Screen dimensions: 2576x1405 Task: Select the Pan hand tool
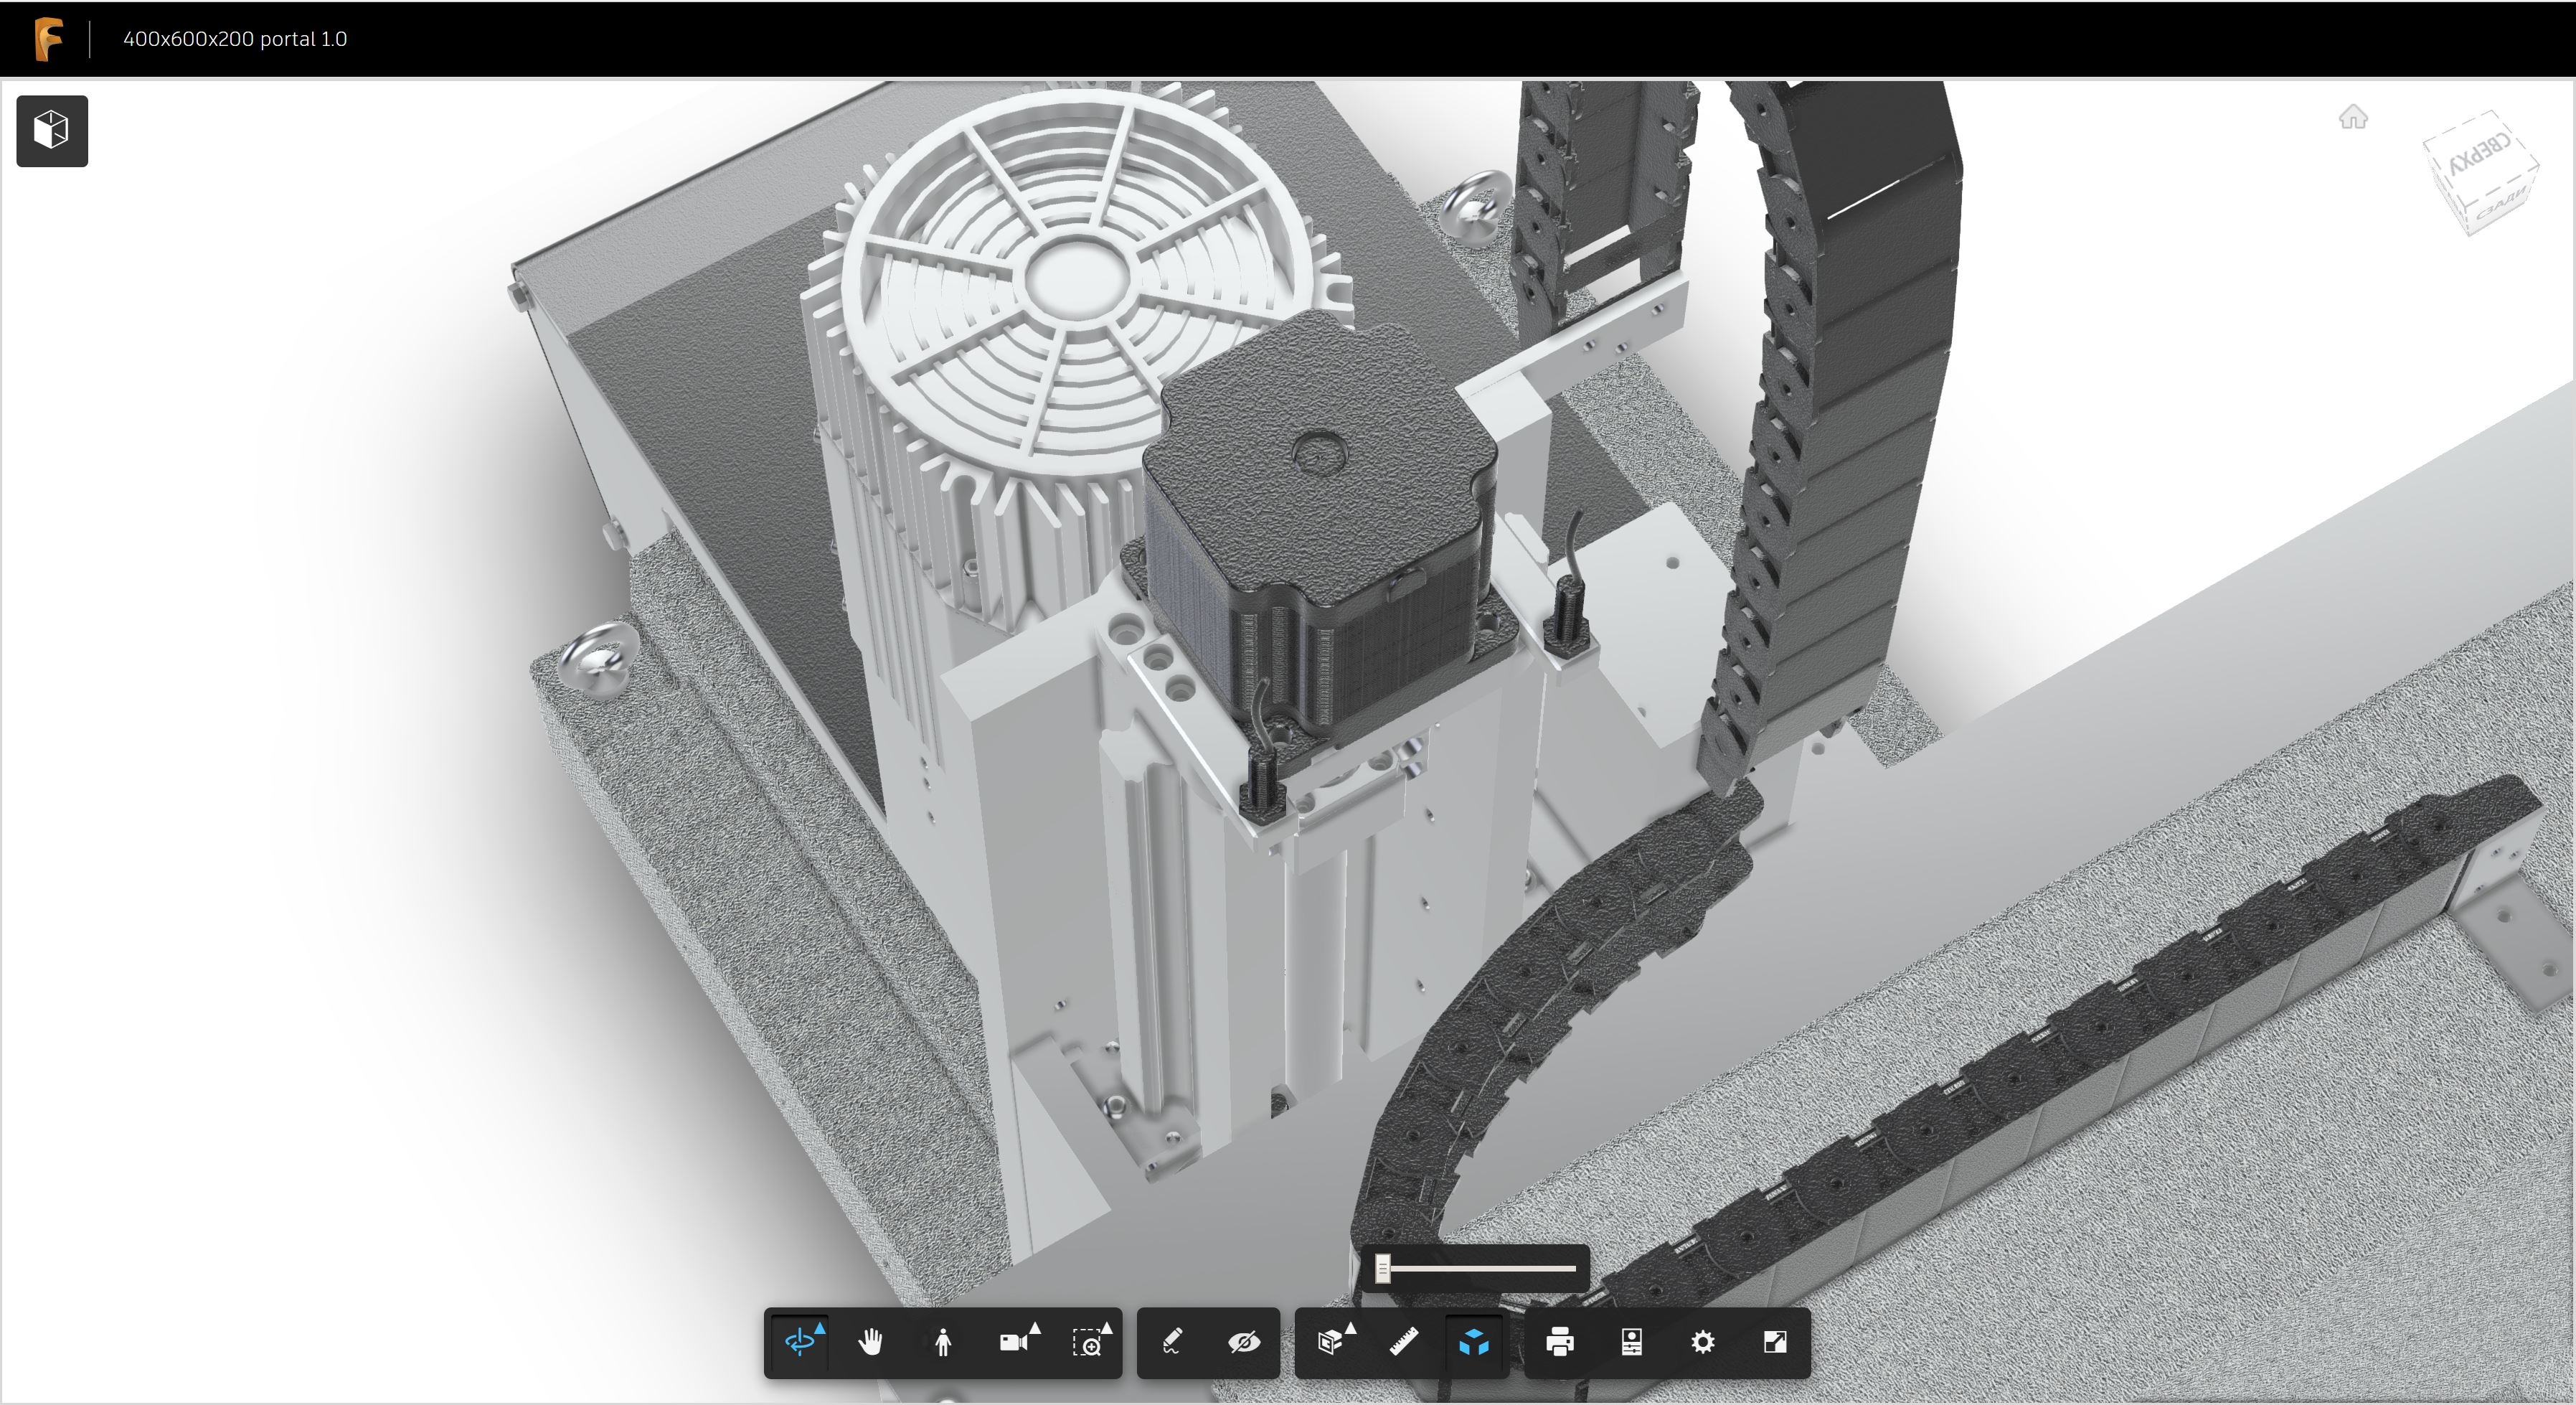(x=870, y=1342)
